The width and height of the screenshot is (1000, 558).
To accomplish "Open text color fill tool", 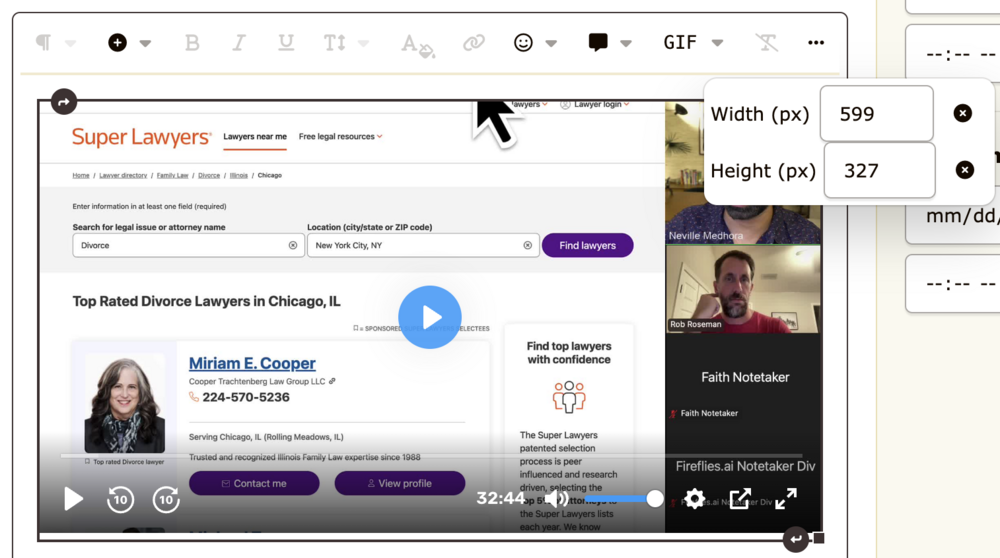I will 418,45.
